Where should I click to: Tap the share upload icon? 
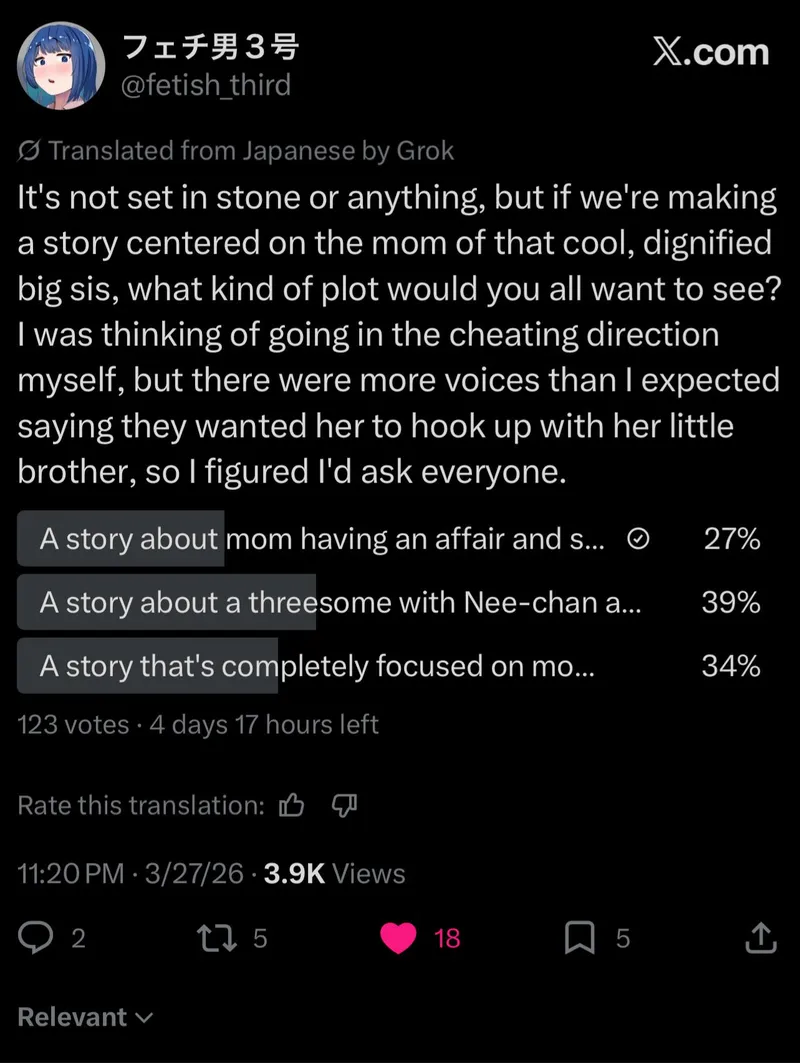point(760,937)
